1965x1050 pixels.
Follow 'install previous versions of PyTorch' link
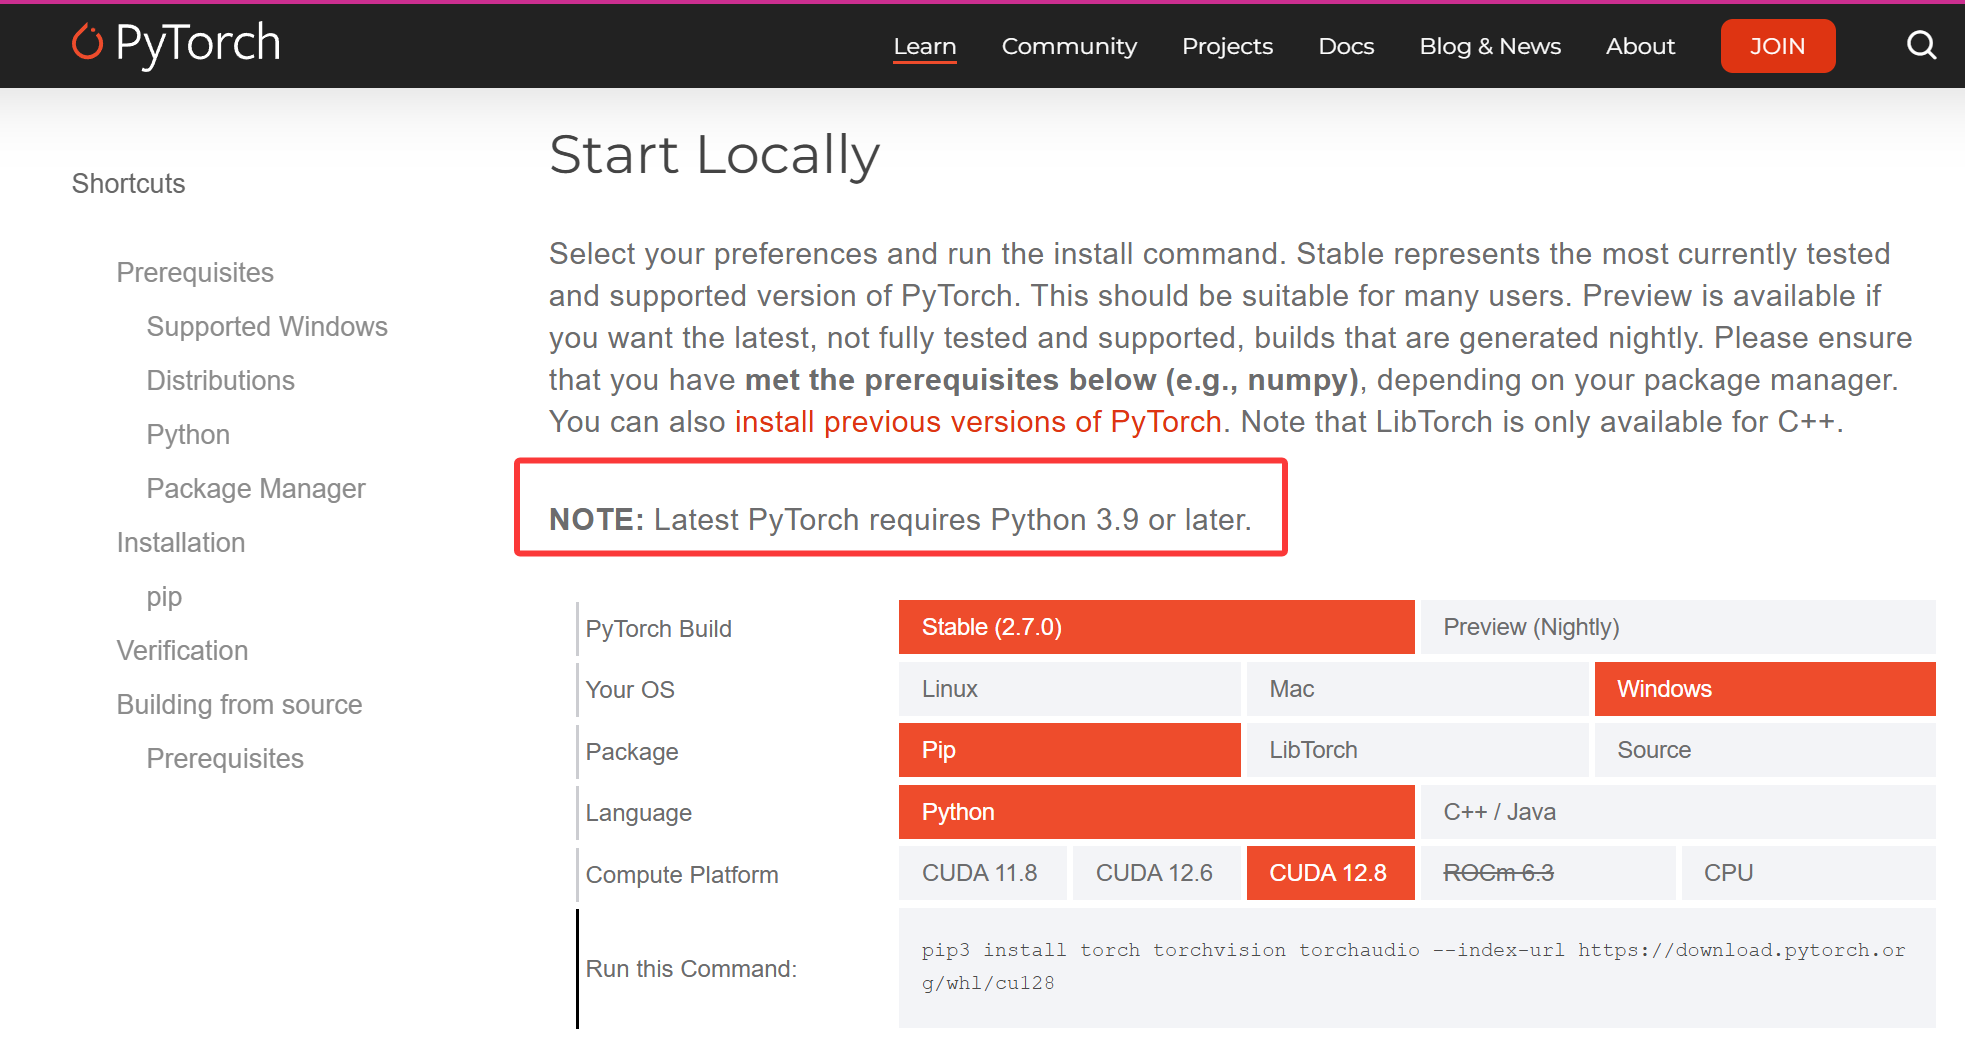[x=978, y=422]
